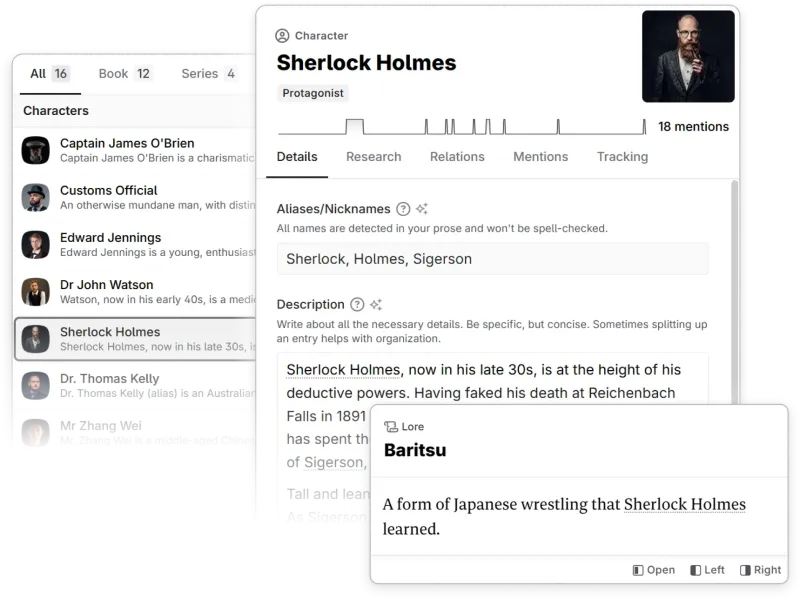
Task: Click the Description section label
Action: 310,305
